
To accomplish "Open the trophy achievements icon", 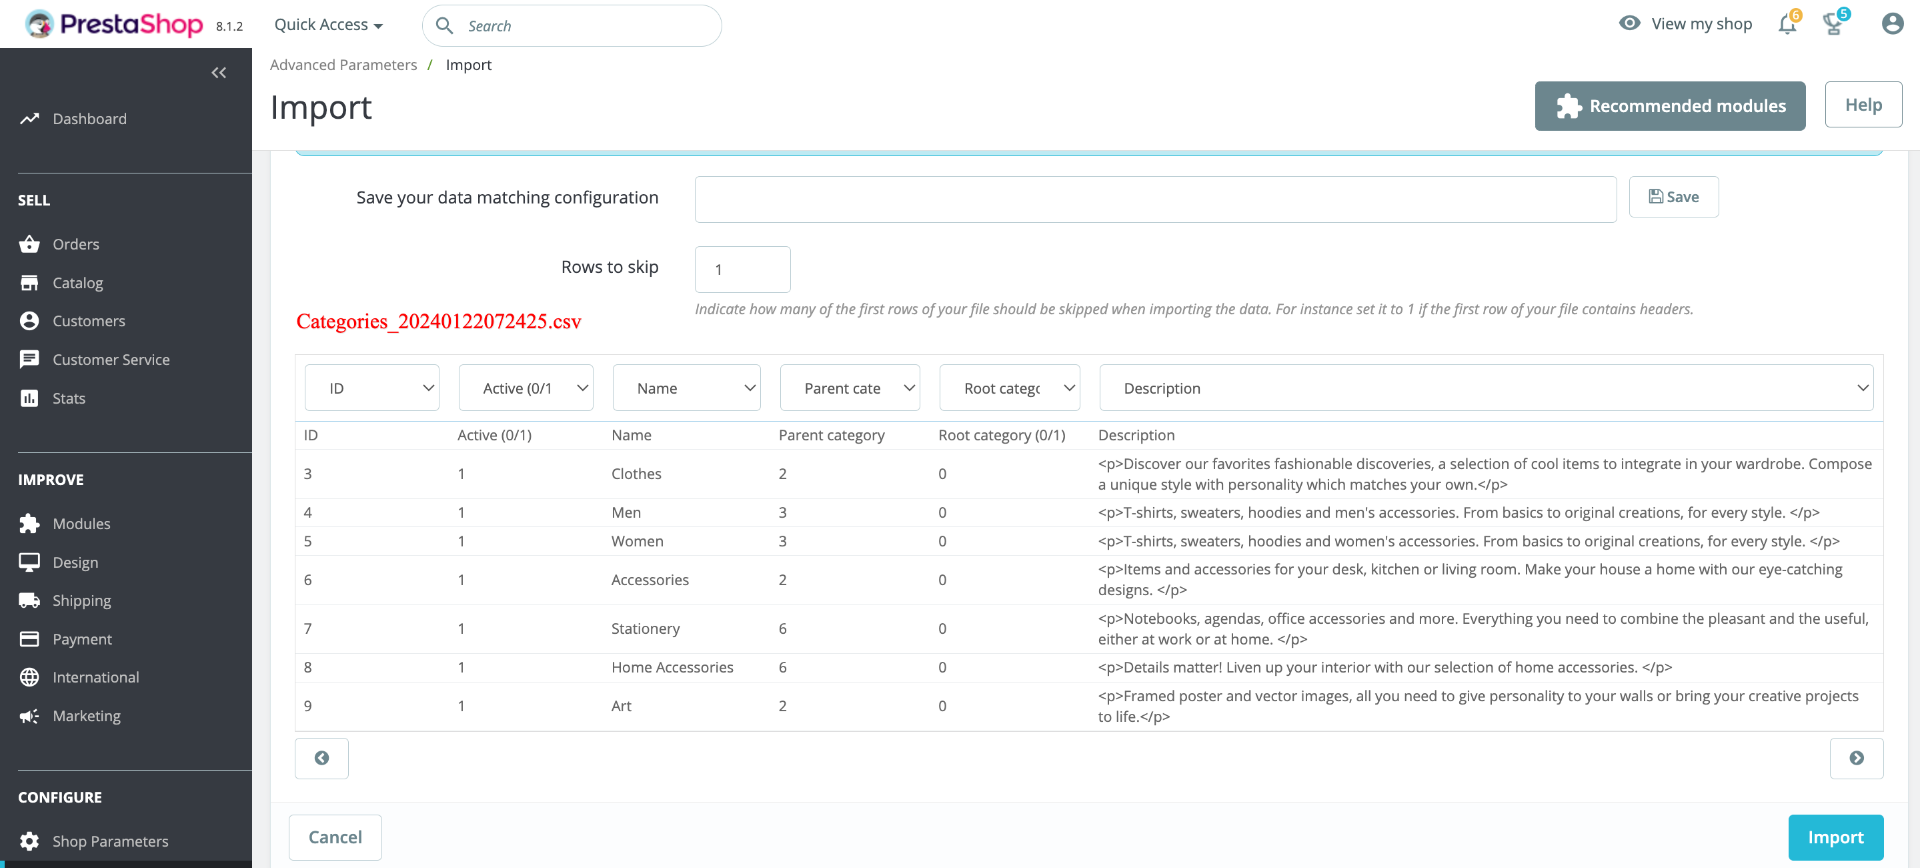I will click(x=1833, y=24).
